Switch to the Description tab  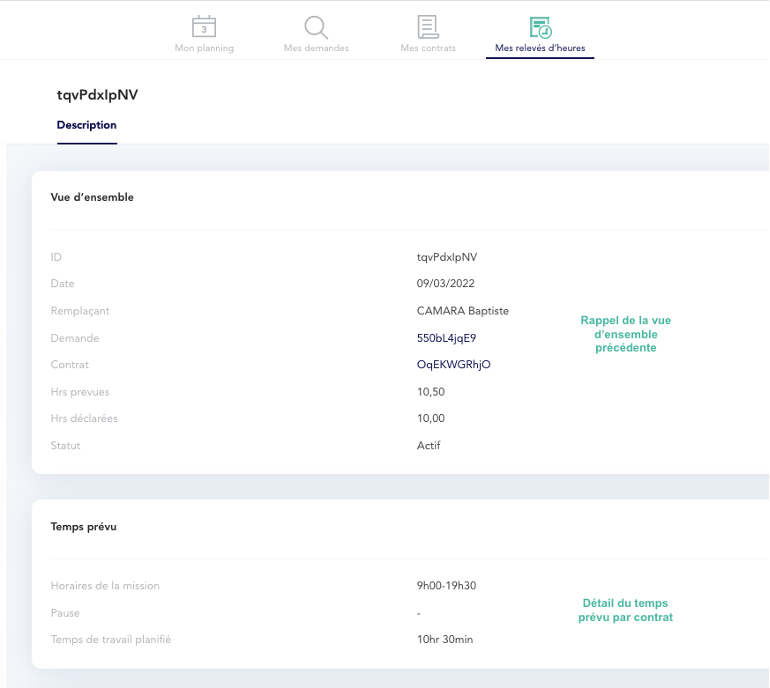click(x=87, y=125)
